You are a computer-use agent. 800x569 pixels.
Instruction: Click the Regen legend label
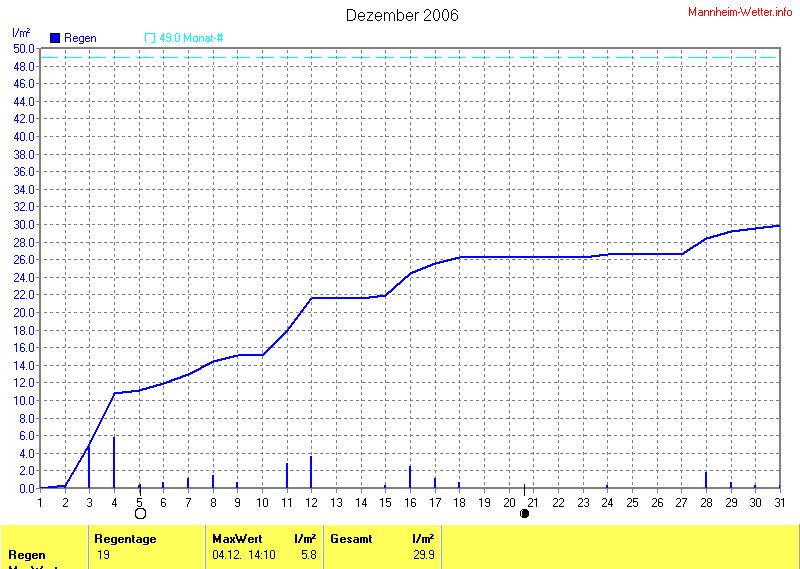[x=80, y=38]
